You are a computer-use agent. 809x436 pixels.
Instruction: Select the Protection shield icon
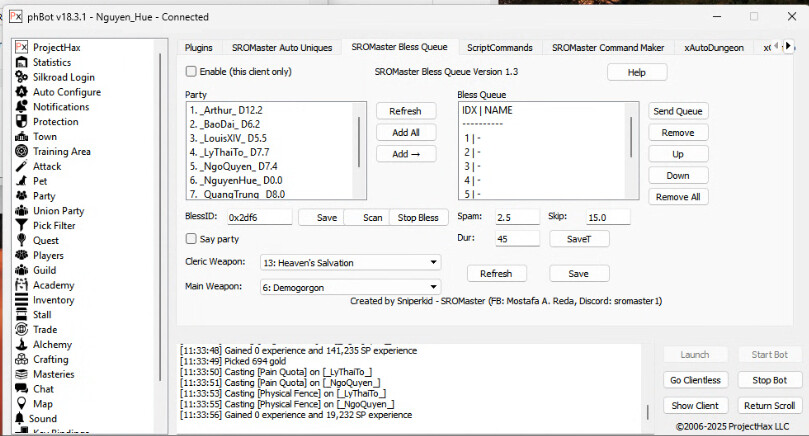pyautogui.click(x=23, y=122)
